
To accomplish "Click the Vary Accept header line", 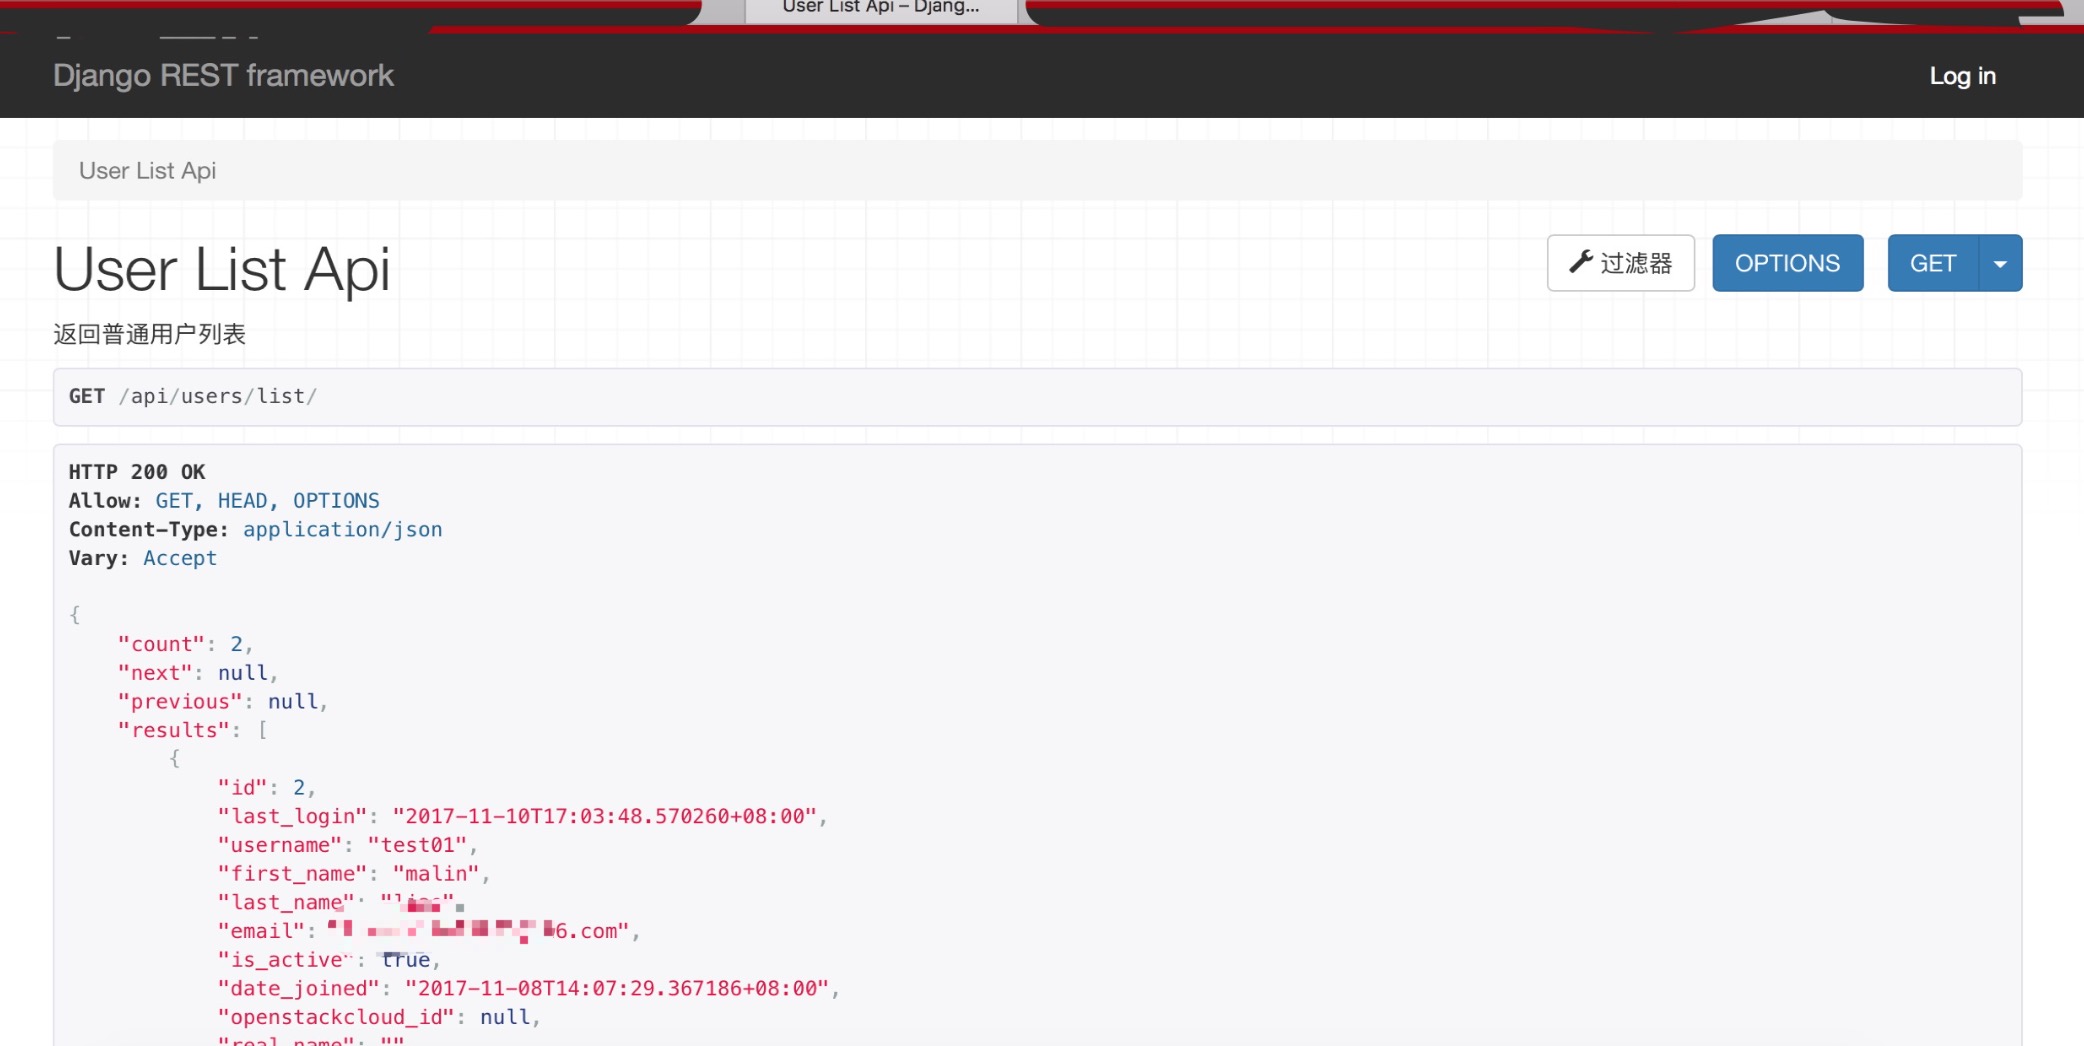I will (x=142, y=558).
